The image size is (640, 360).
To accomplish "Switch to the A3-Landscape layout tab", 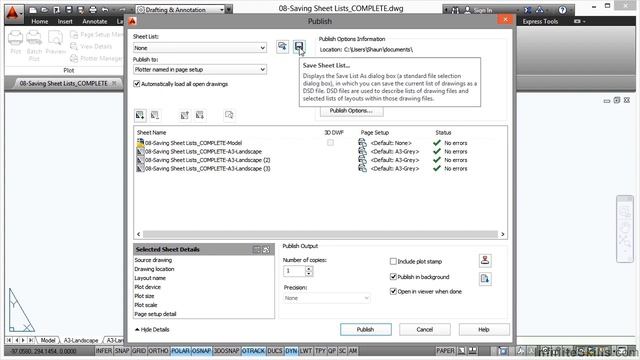I will 81,340.
